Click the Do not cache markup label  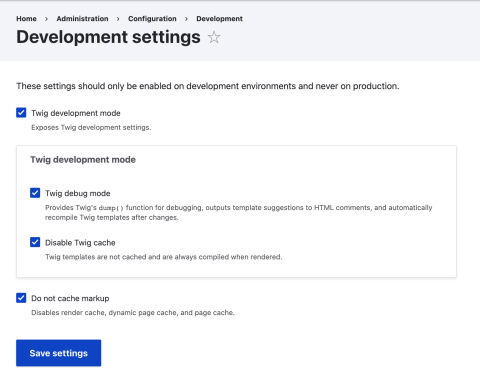click(70, 298)
